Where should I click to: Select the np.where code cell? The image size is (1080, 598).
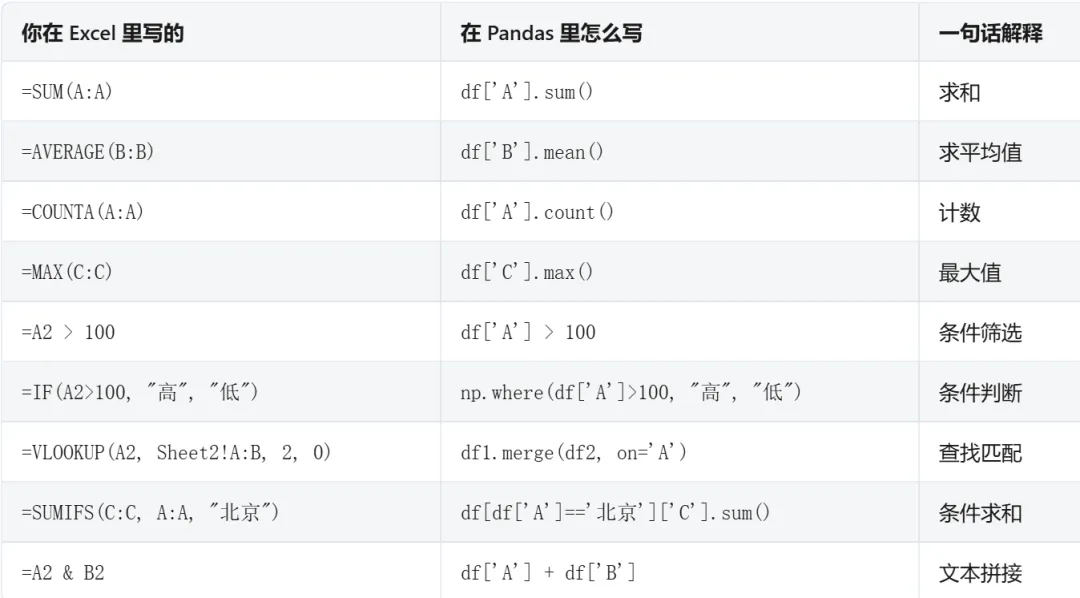[631, 392]
